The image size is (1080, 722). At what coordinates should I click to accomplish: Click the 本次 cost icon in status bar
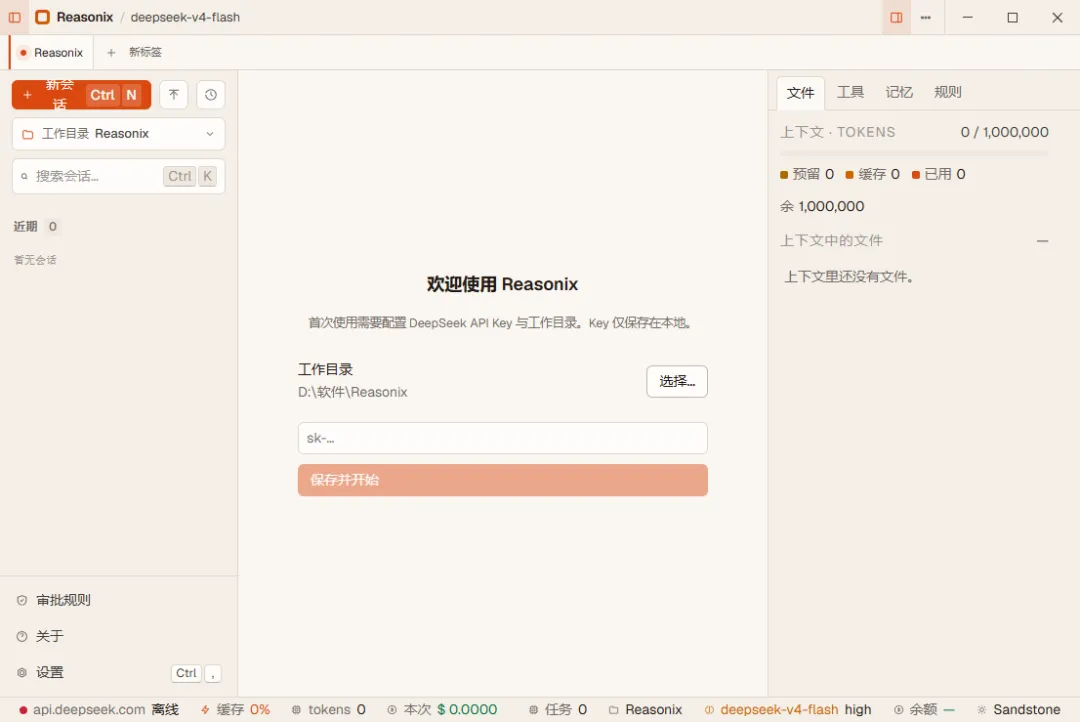click(392, 710)
